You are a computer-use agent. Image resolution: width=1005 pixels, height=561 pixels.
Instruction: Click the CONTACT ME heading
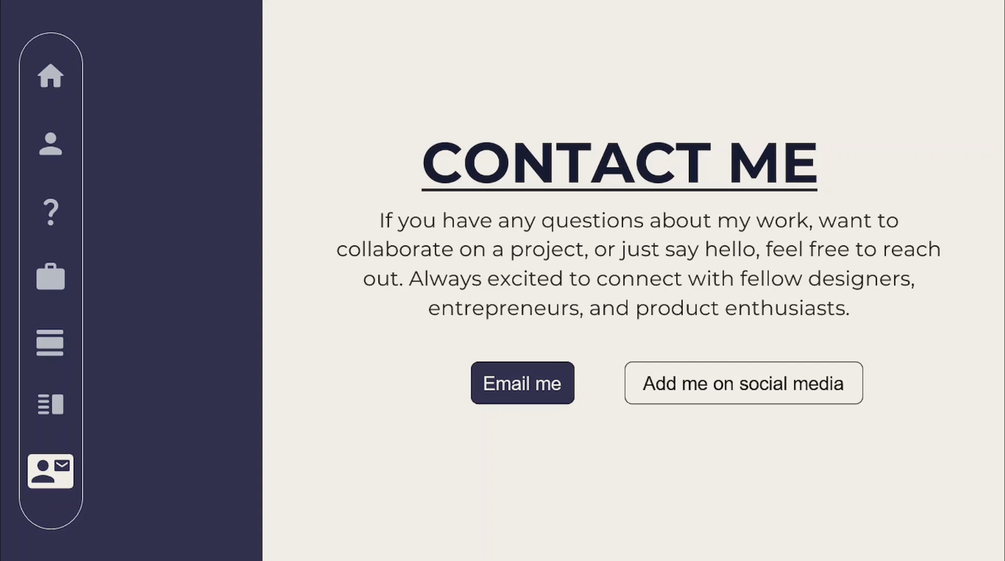click(x=619, y=163)
